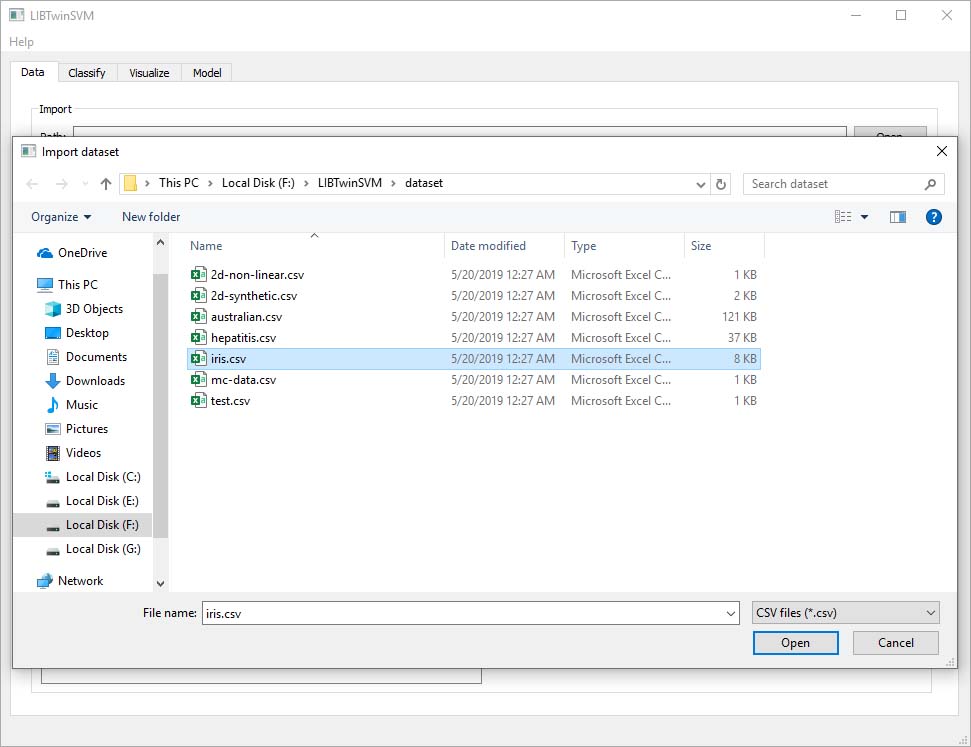Open the help question mark icon
This screenshot has width=971, height=747.
[933, 217]
